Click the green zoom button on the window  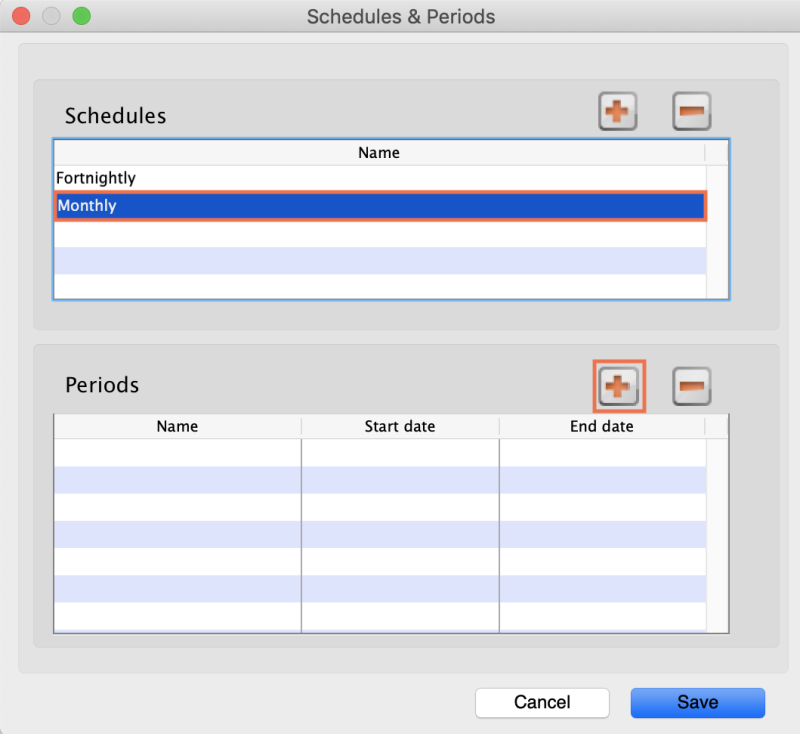coord(82,16)
